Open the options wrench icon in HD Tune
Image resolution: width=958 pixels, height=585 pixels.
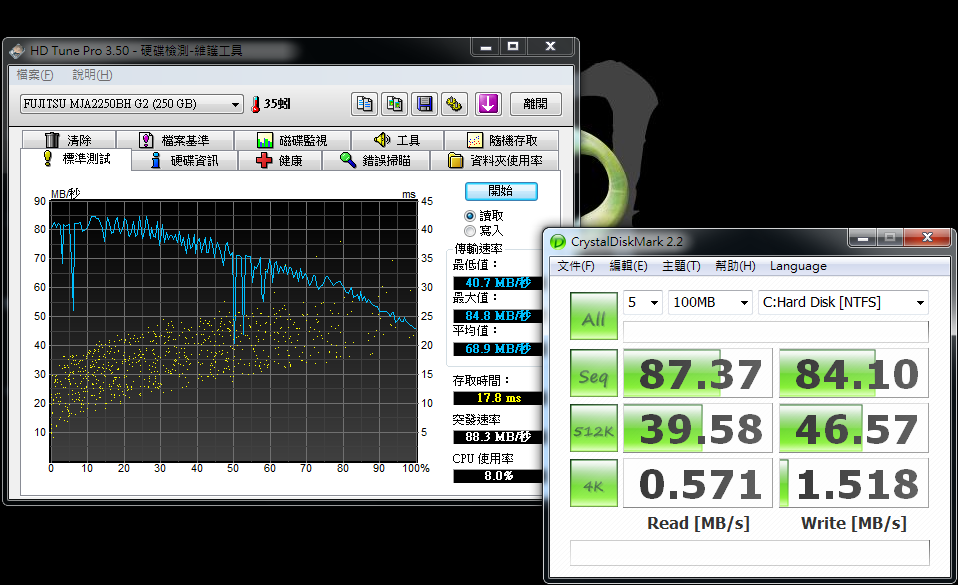(455, 104)
